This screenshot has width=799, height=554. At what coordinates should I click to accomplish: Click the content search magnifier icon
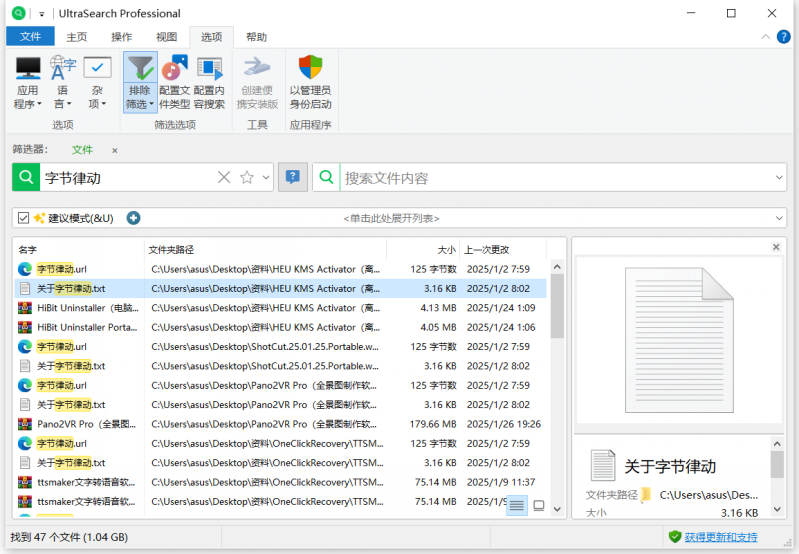point(326,177)
